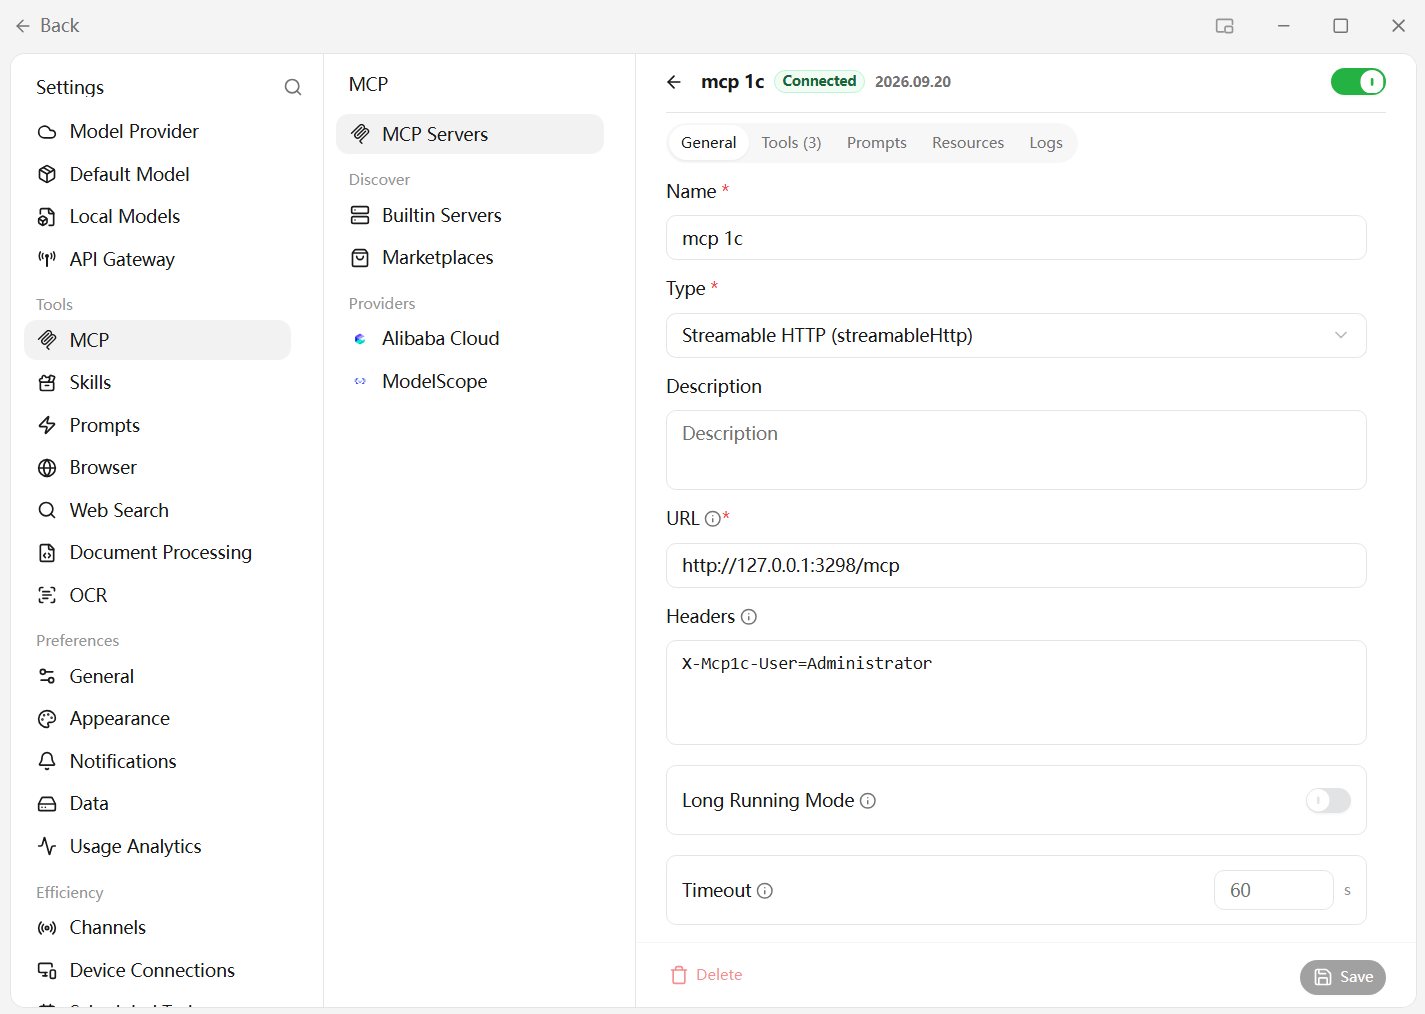
Task: Click the Delete server button
Action: (x=706, y=975)
